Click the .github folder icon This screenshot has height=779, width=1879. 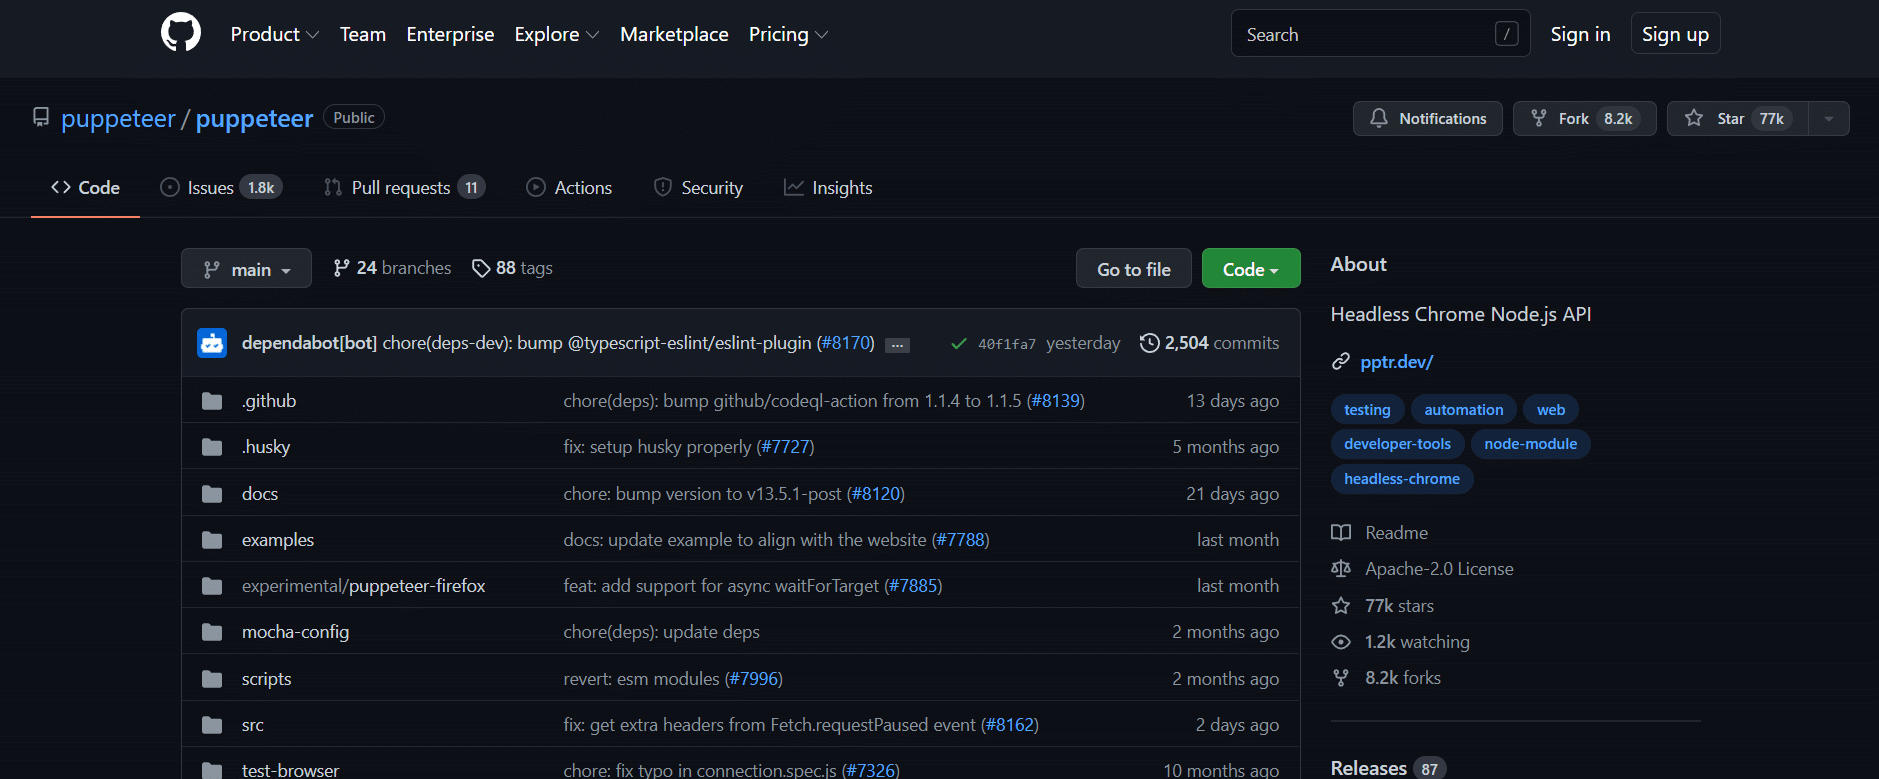tap(212, 401)
